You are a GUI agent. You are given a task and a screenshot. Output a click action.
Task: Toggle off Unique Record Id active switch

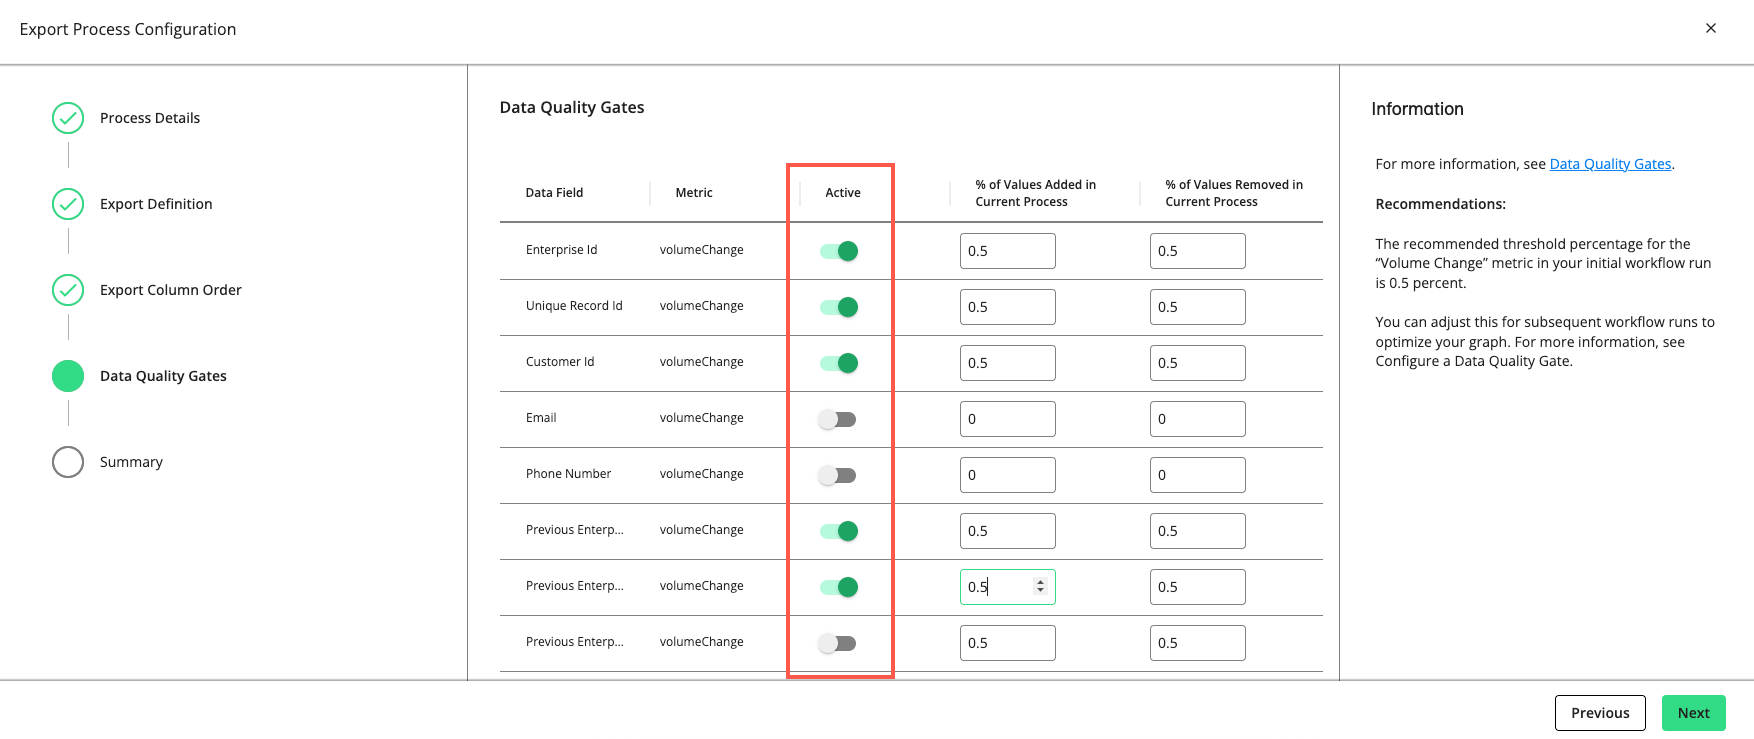839,307
